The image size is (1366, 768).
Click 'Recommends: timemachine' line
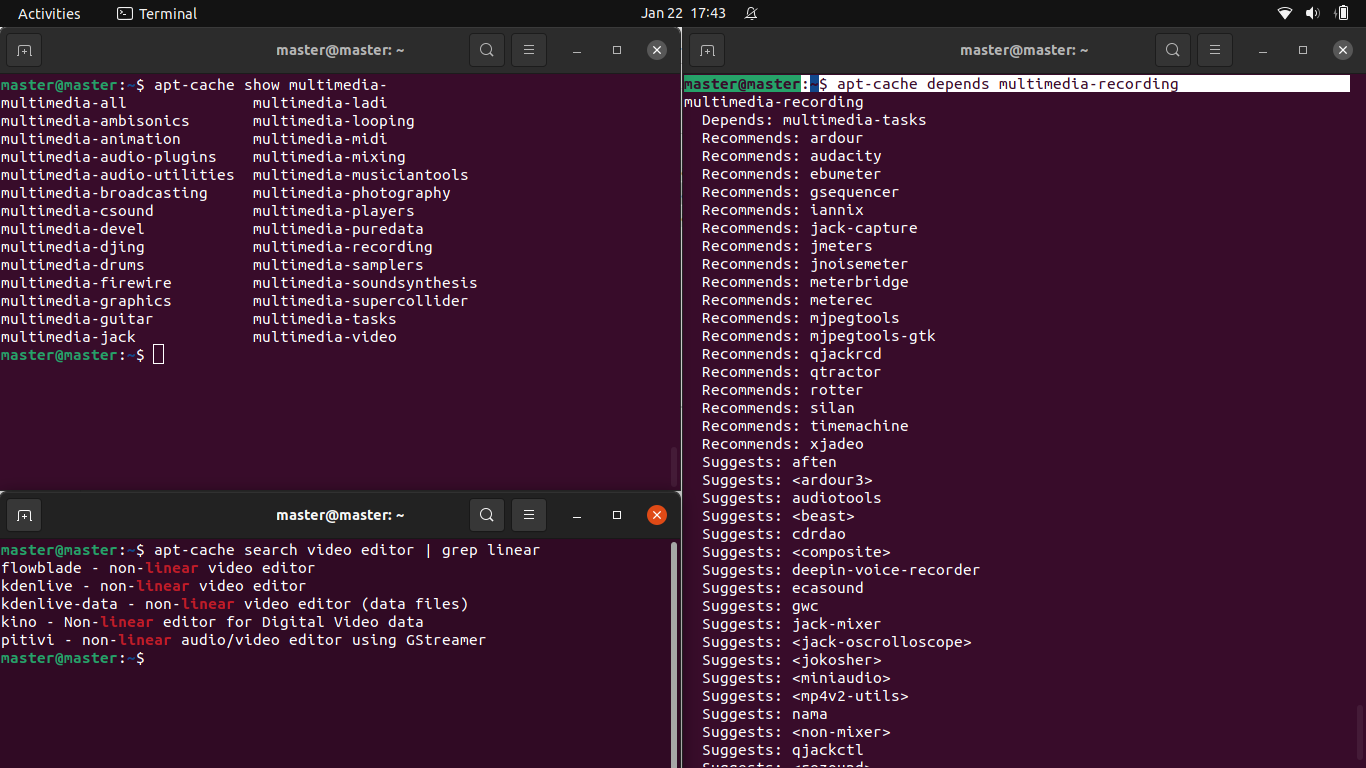point(805,426)
